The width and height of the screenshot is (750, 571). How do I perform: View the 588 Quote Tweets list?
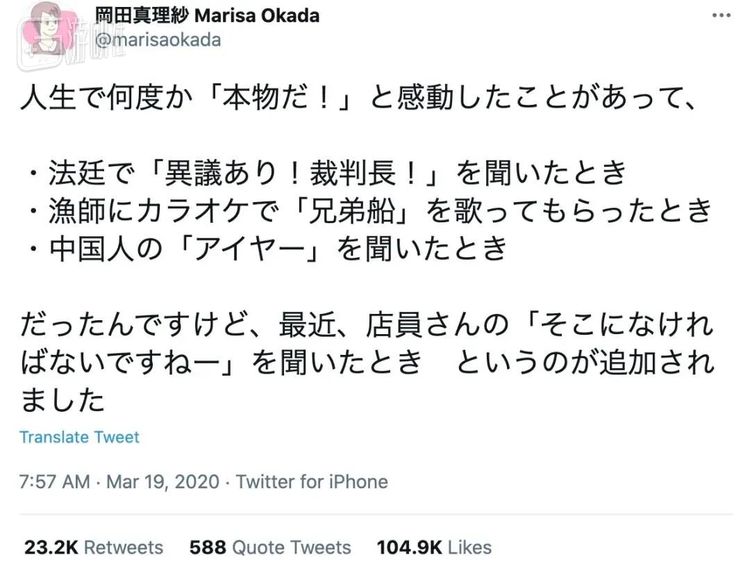pos(270,547)
